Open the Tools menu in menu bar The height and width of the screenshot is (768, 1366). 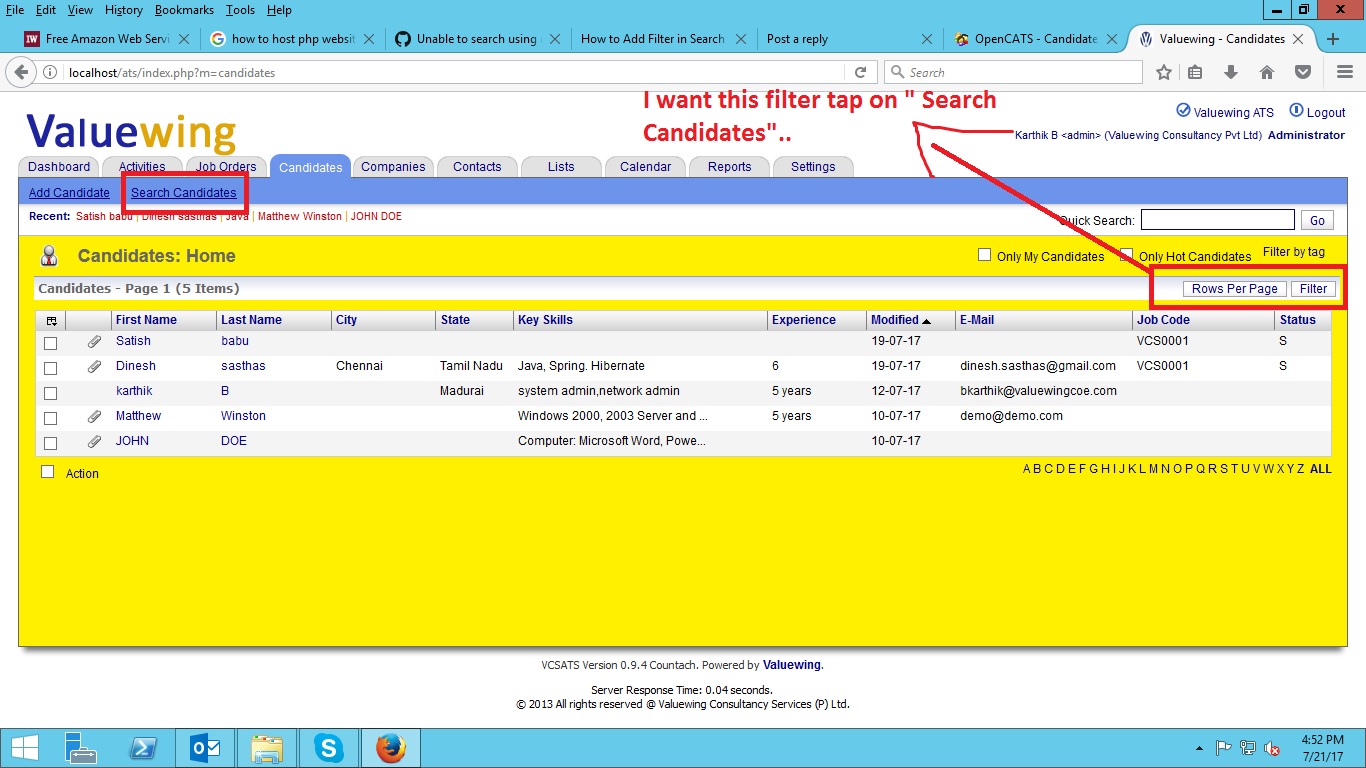tap(240, 10)
